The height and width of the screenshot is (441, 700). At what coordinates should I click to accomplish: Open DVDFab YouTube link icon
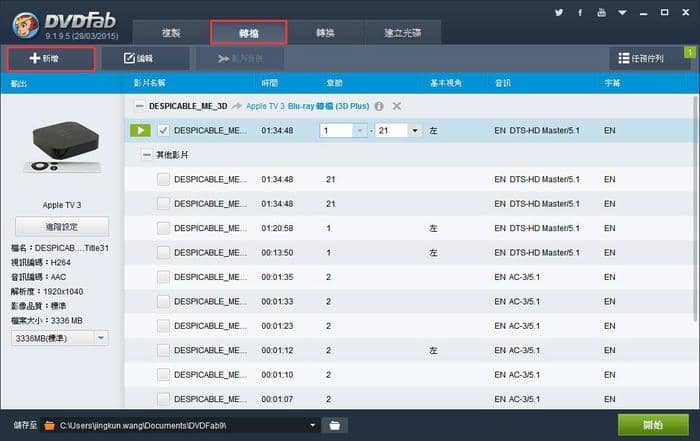click(601, 12)
